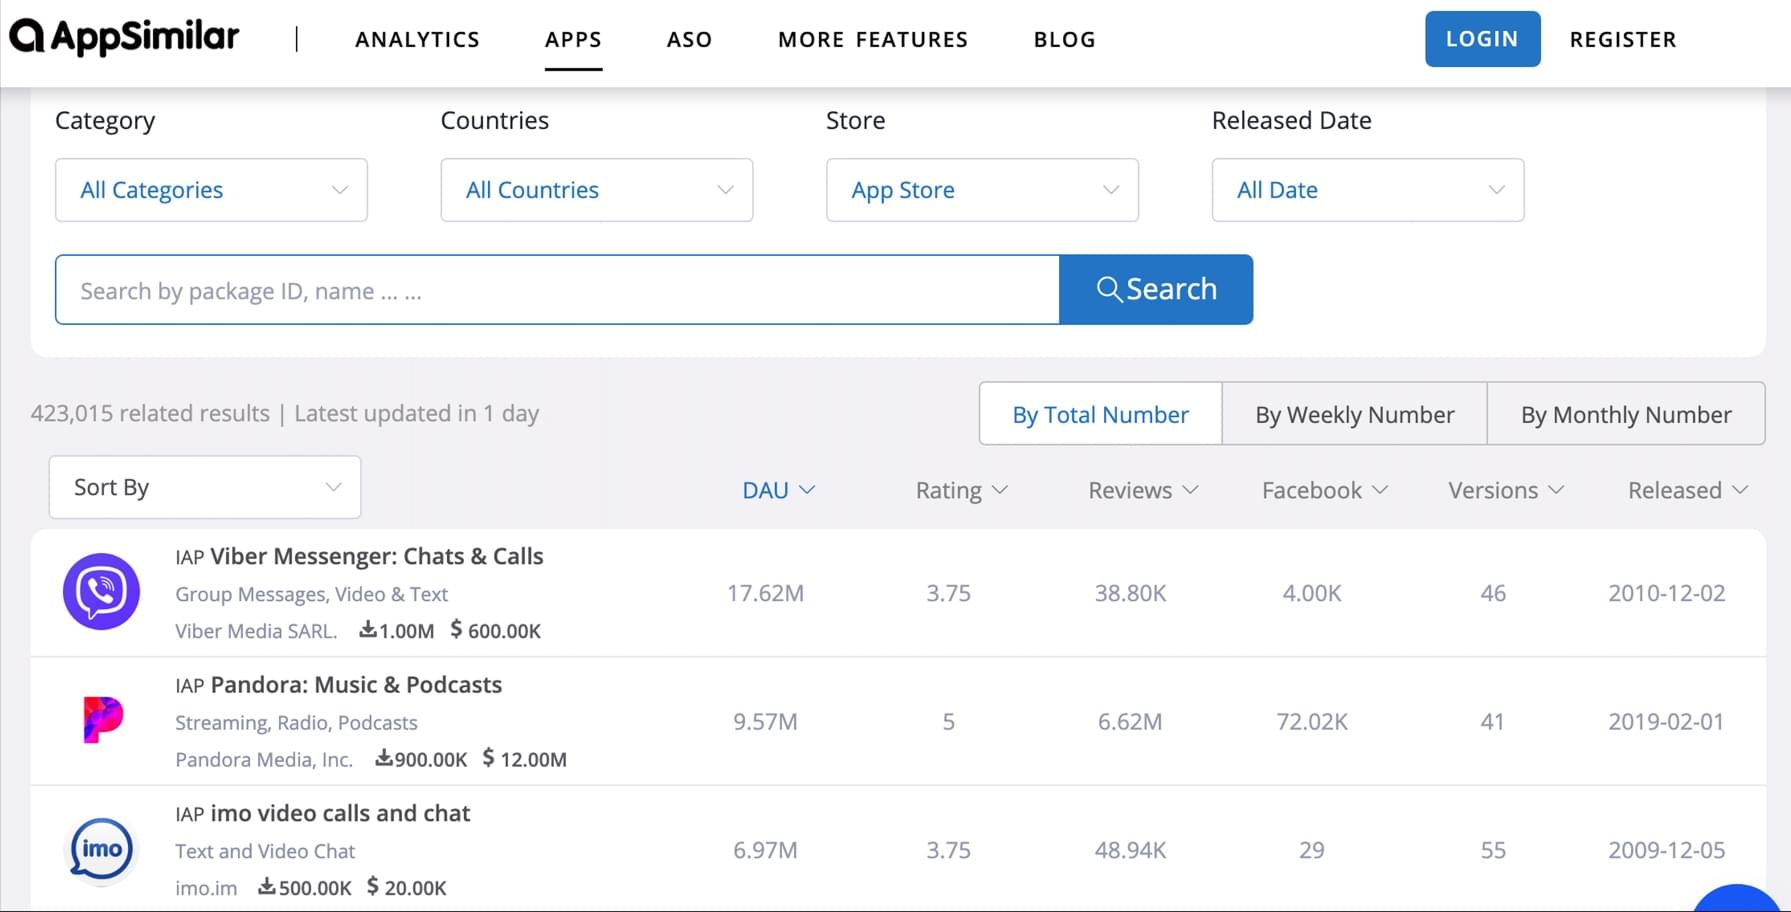
Task: Click Pandora's reviews value 6.62M
Action: coord(1130,721)
